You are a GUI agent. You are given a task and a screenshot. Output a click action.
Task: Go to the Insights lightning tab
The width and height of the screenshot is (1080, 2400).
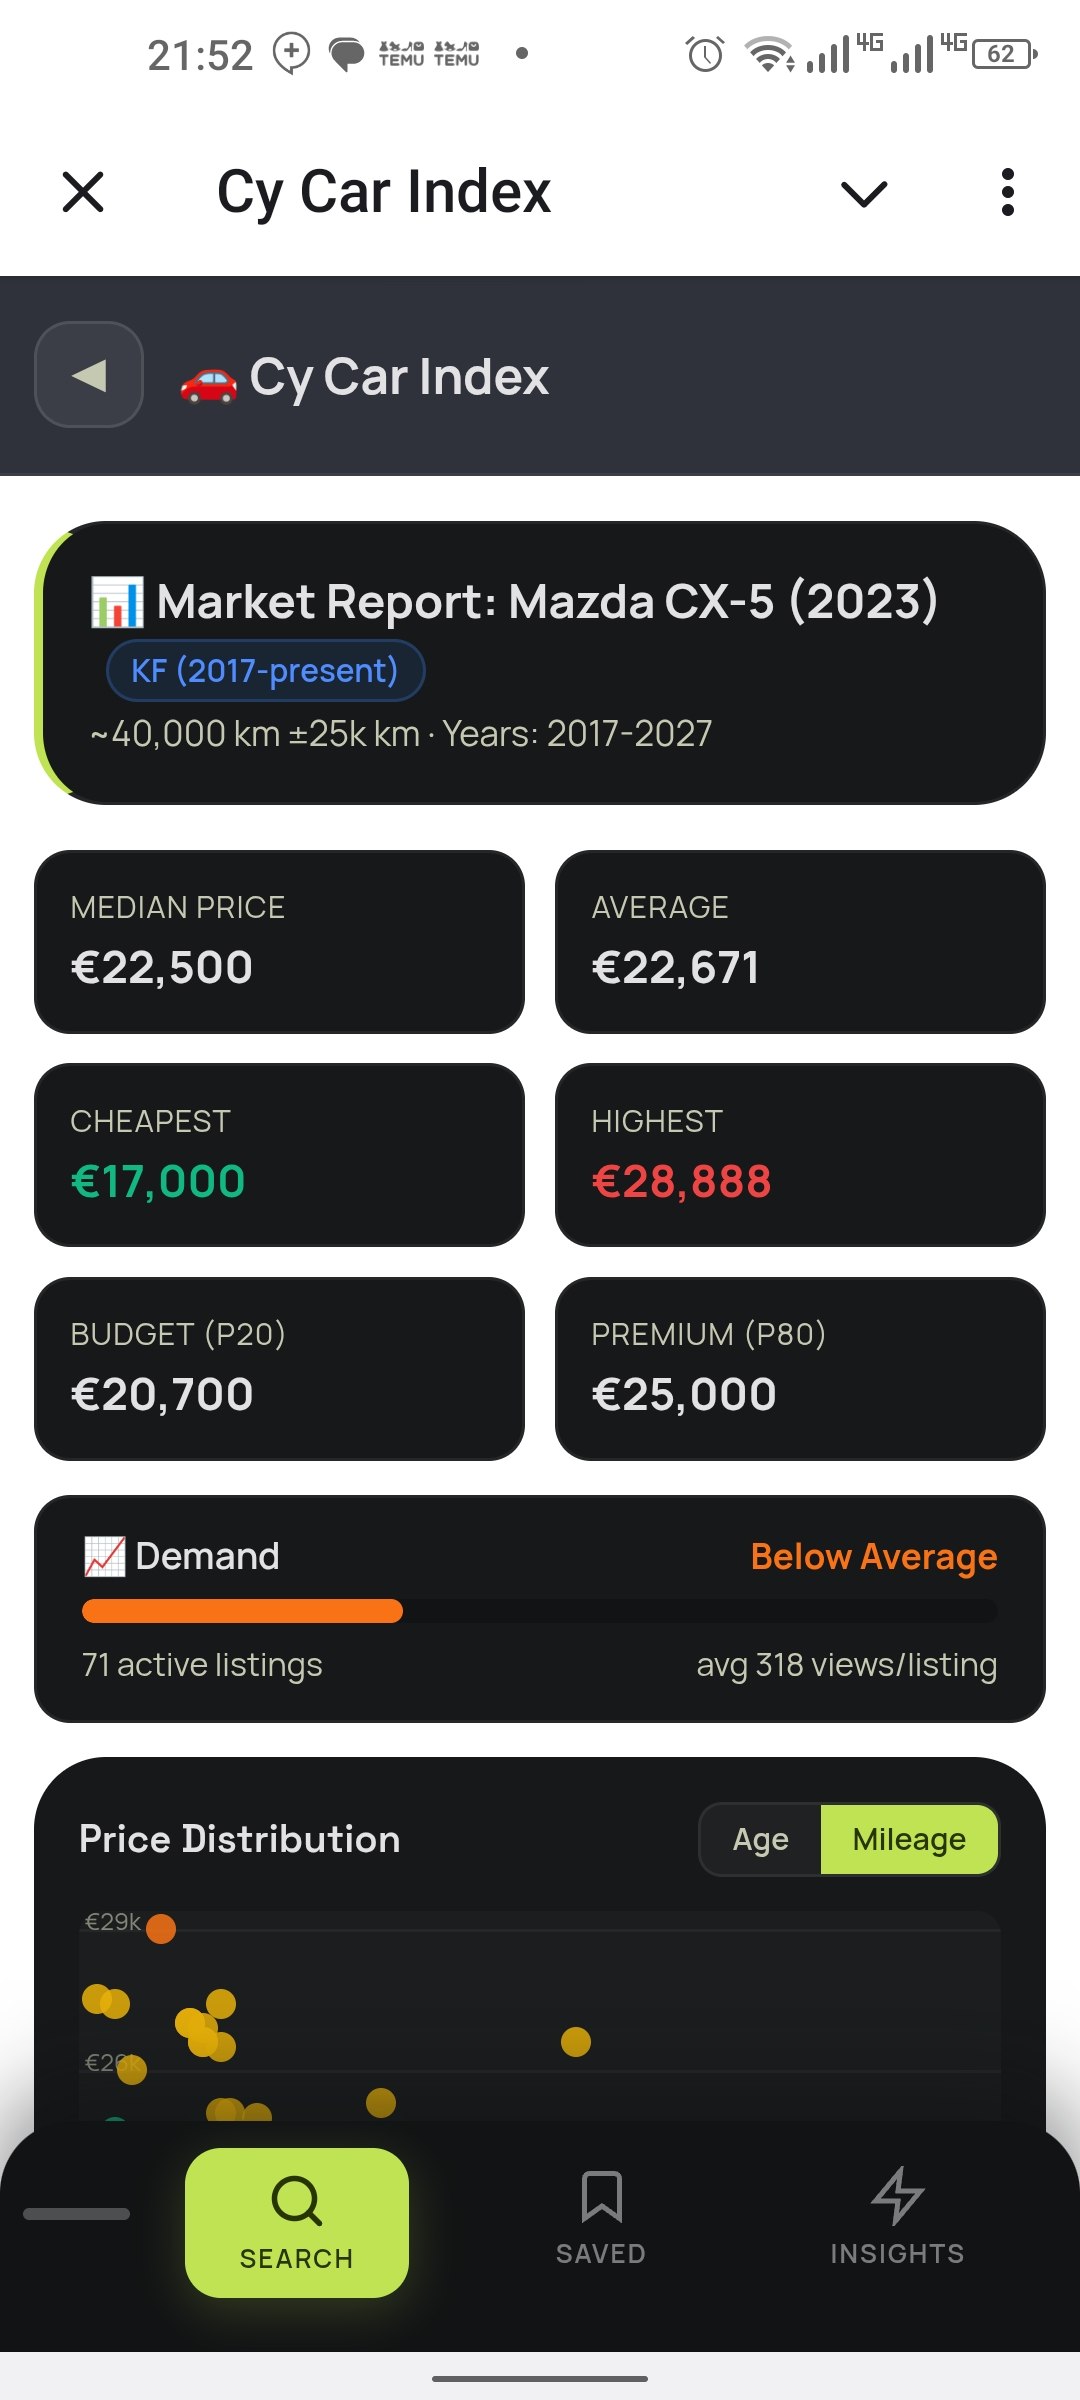coord(897,2217)
